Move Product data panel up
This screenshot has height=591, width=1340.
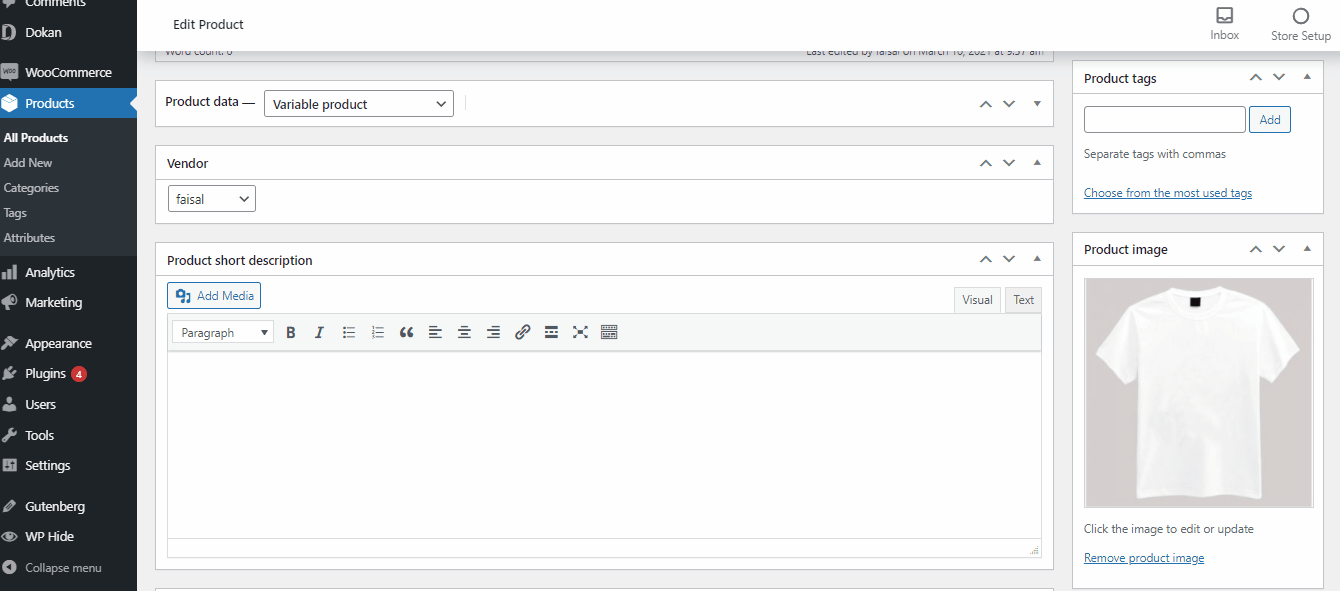[x=985, y=104]
